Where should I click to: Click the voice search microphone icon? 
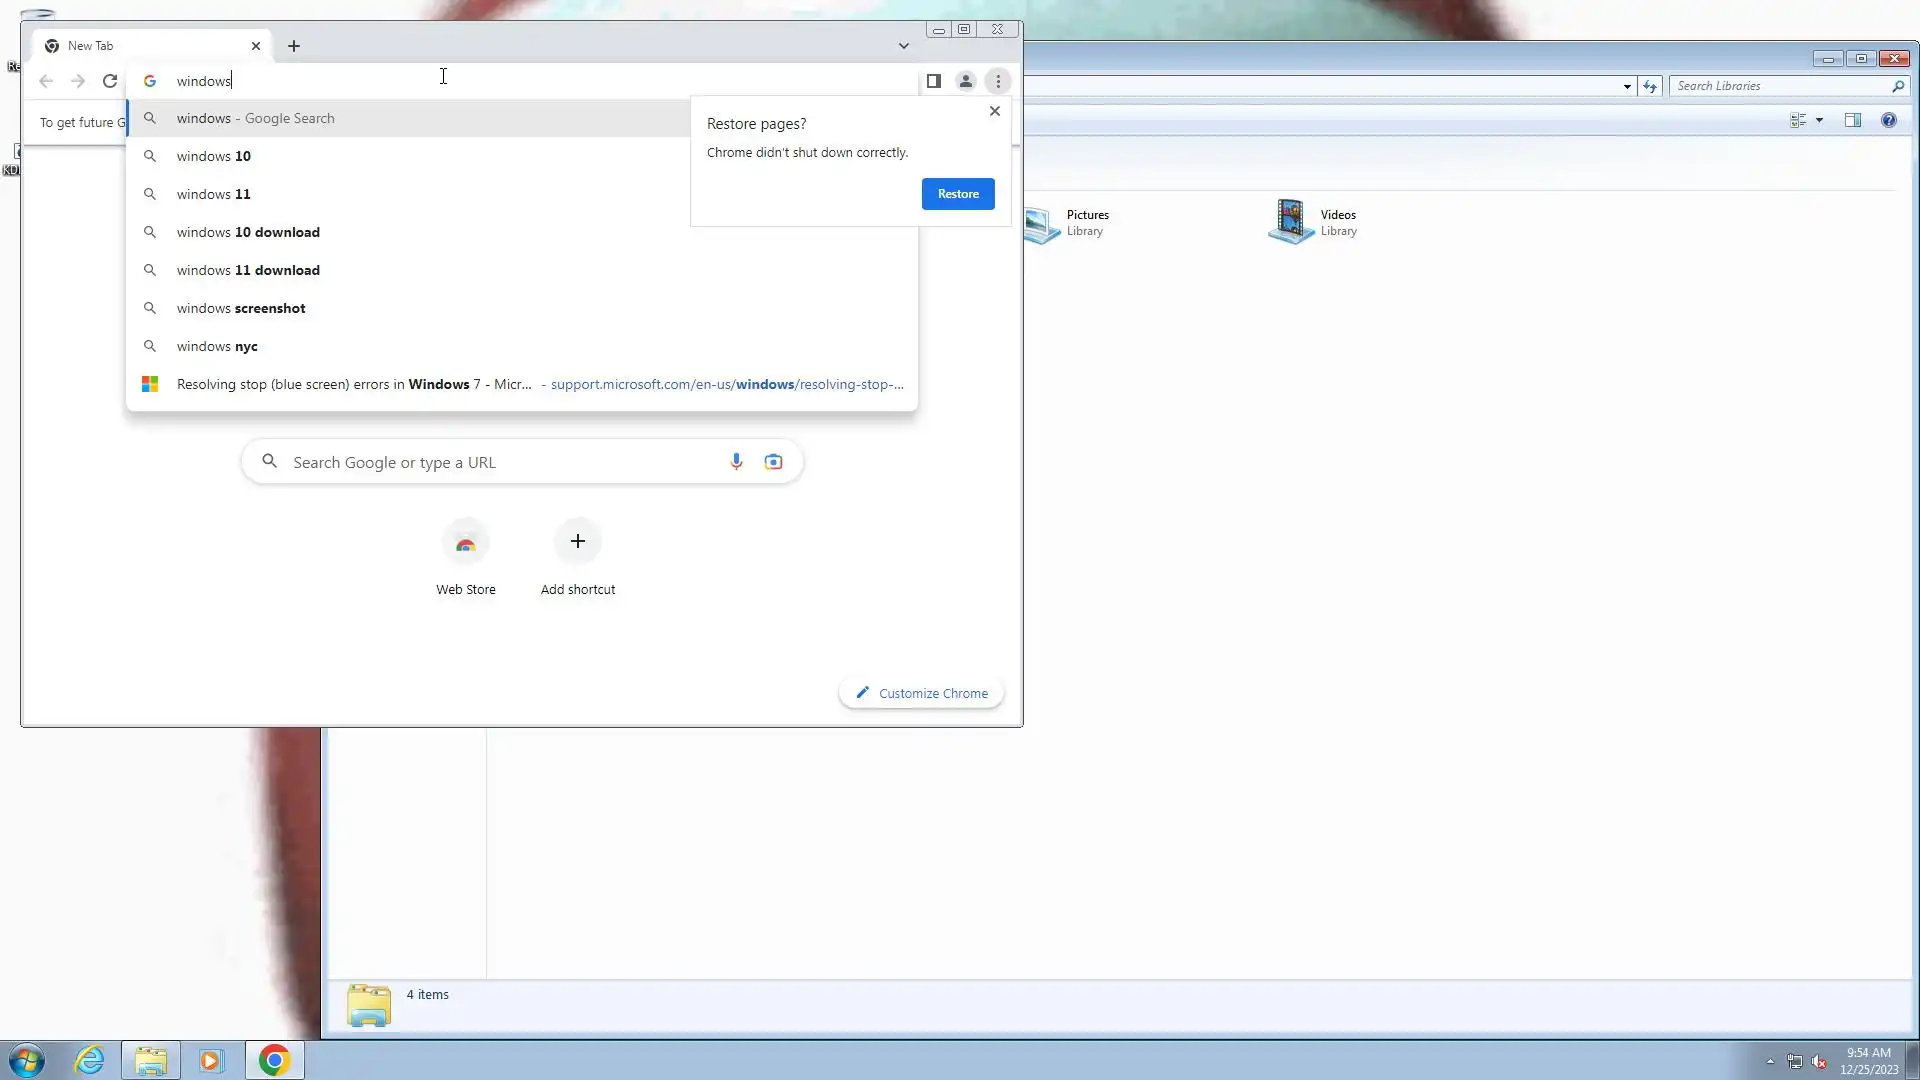tap(736, 462)
